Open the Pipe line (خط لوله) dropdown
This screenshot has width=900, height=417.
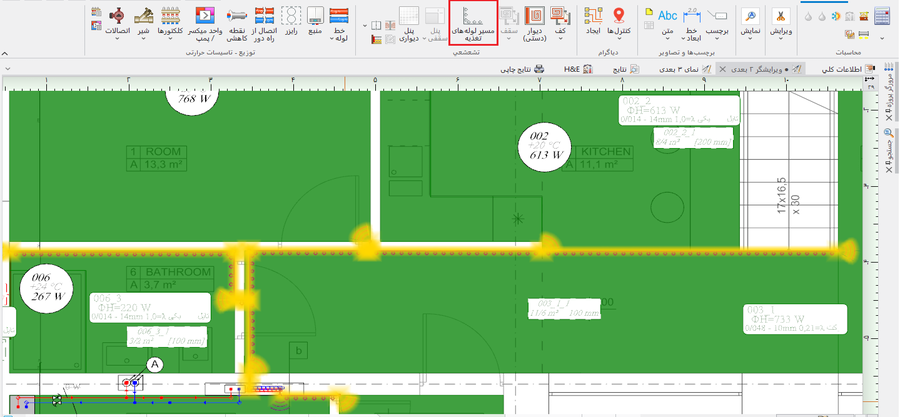pyautogui.click(x=339, y=23)
